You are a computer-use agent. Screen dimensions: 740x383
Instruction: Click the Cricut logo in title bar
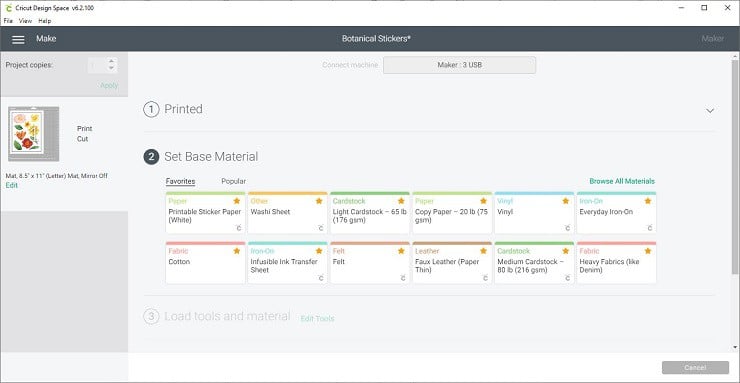(8, 8)
